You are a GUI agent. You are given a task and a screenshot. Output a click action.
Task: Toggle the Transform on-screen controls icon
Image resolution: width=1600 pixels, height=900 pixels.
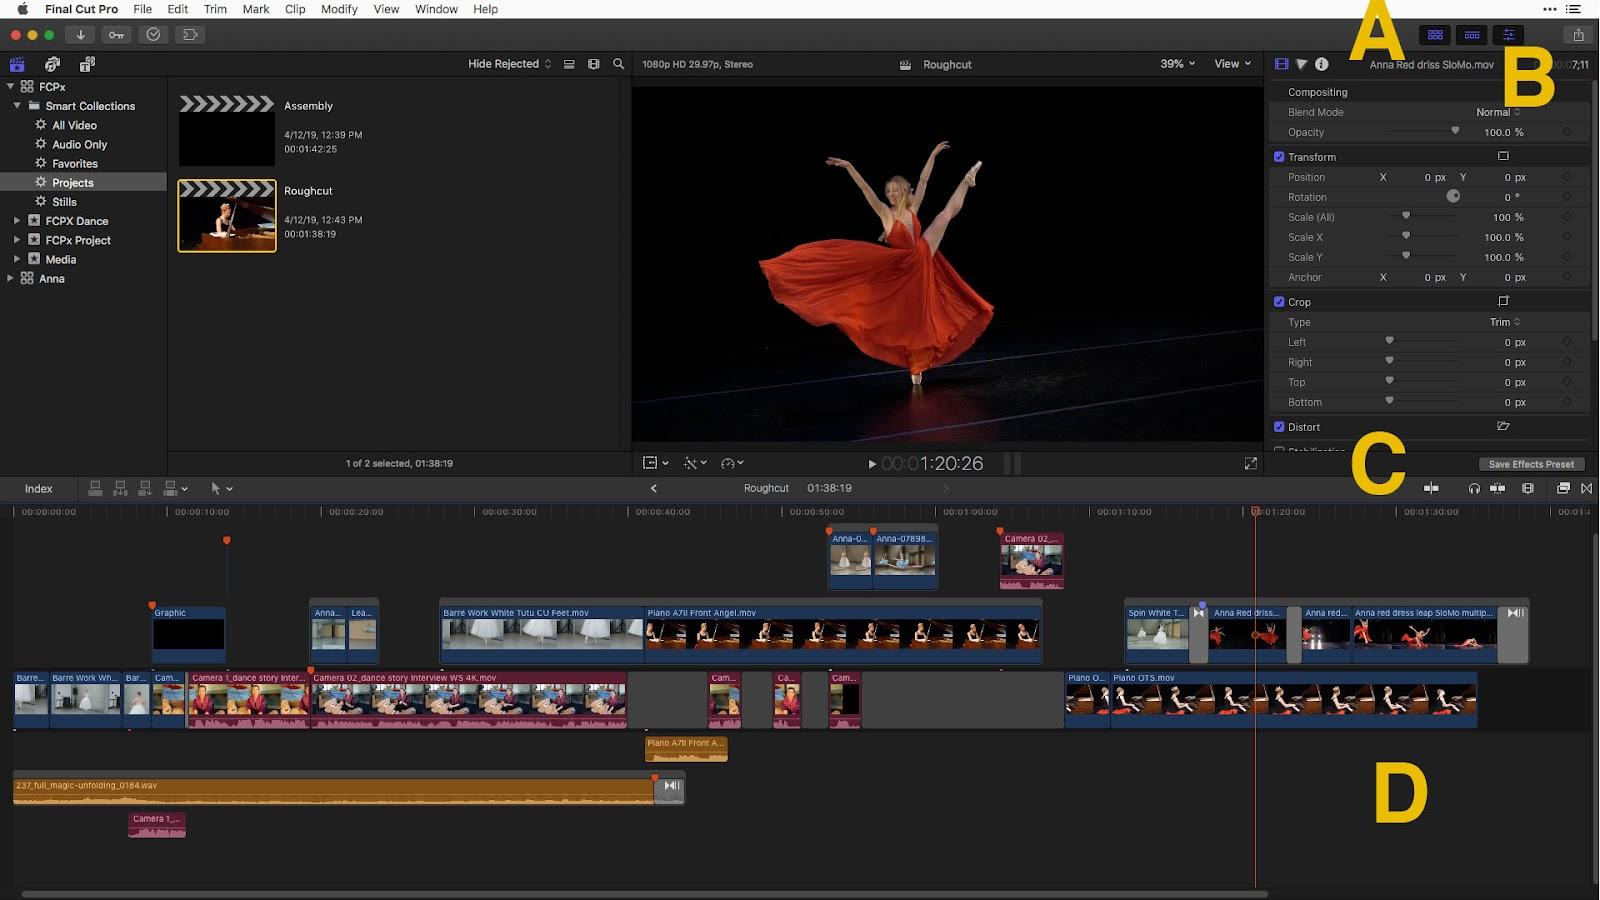coord(1503,156)
